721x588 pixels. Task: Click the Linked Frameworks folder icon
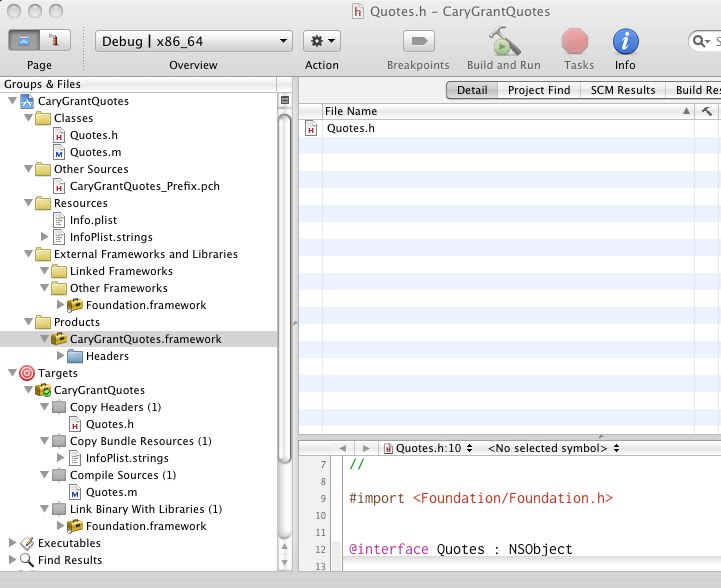59,271
